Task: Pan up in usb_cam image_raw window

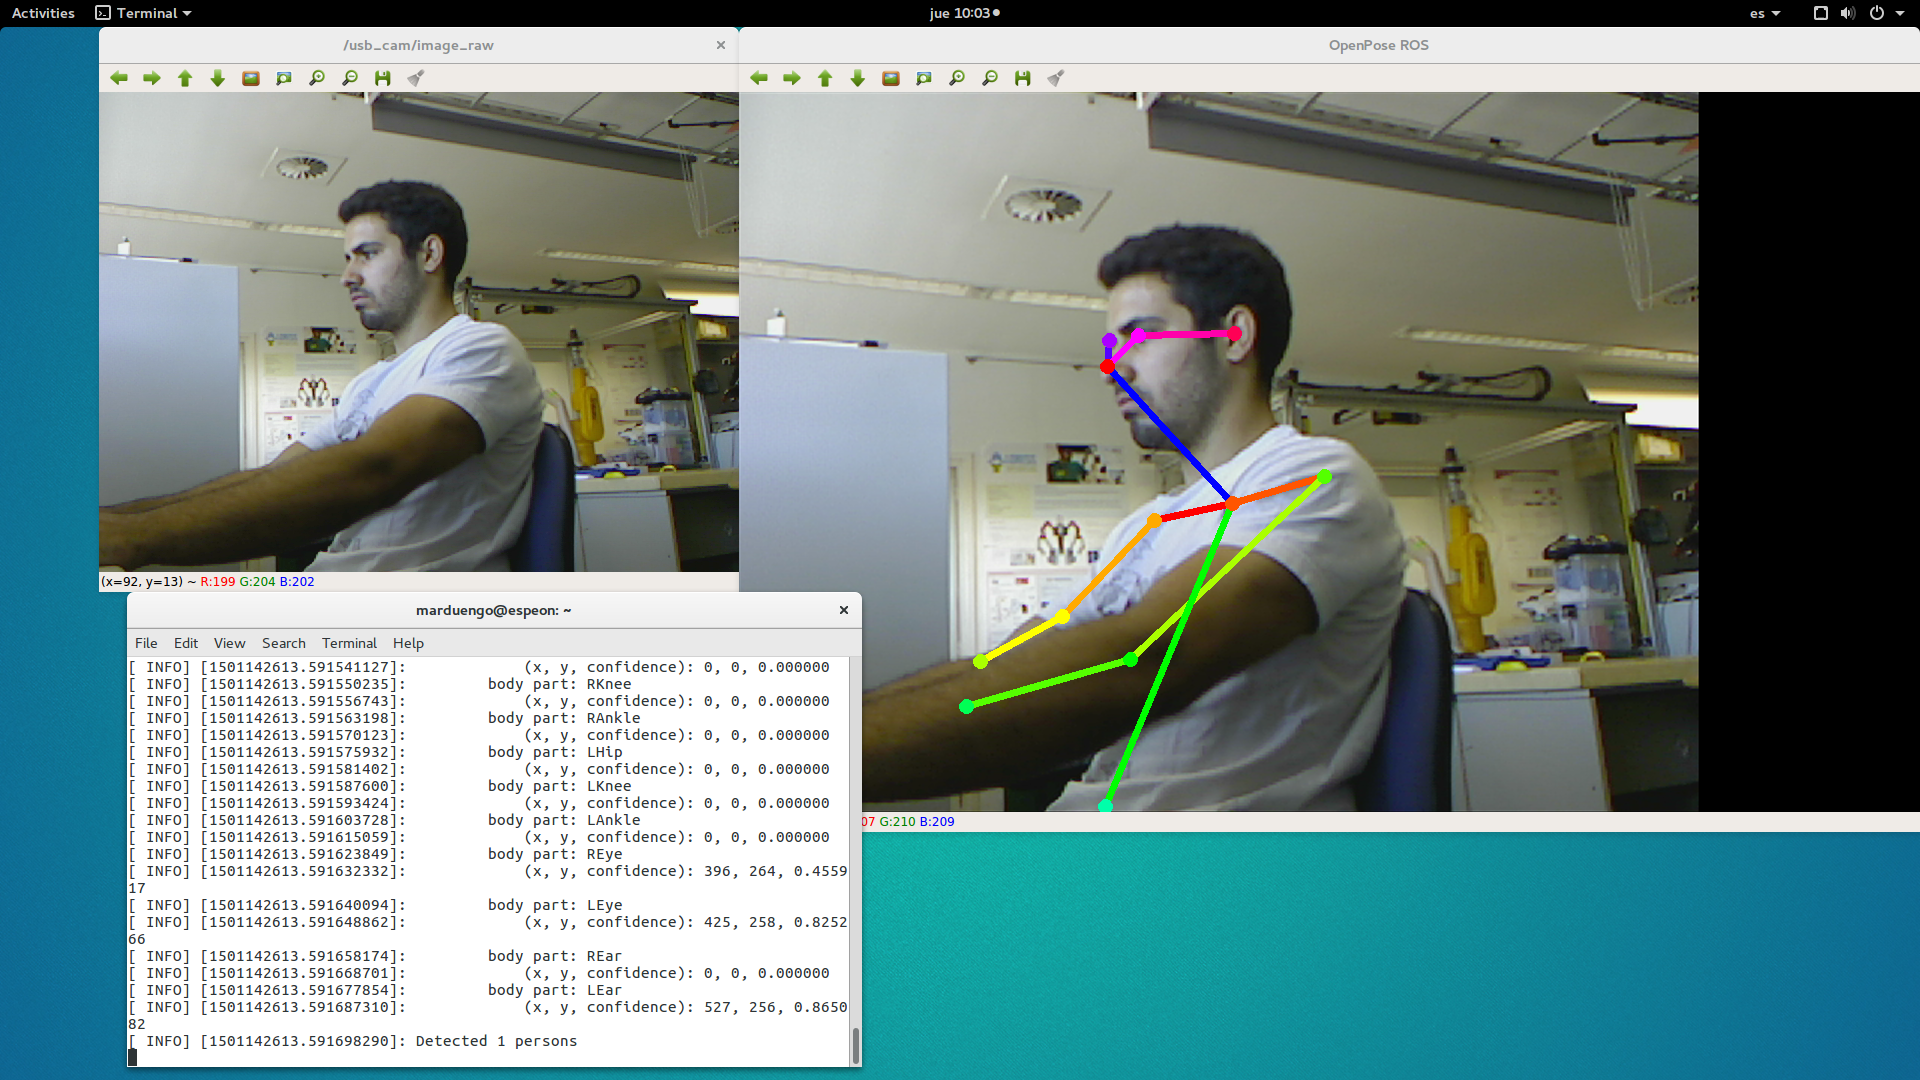Action: point(185,78)
